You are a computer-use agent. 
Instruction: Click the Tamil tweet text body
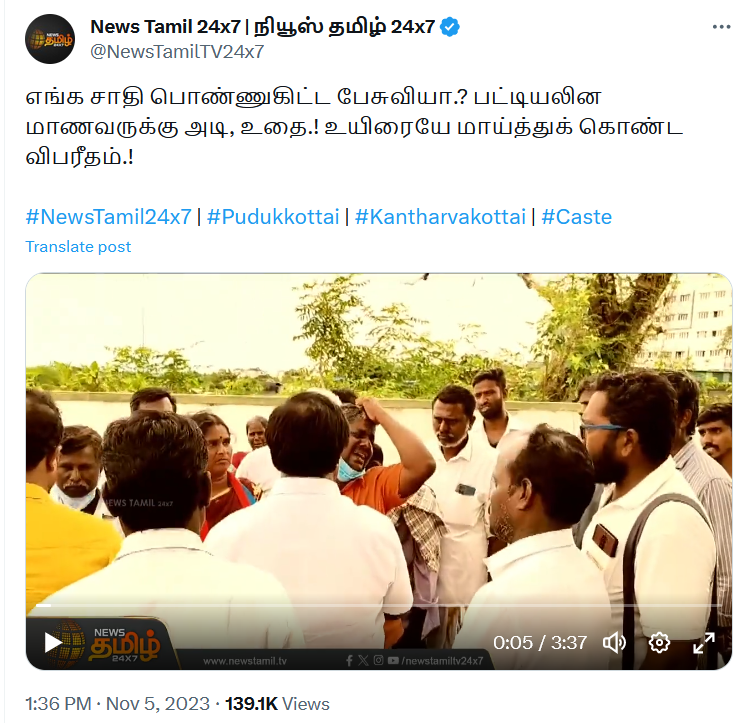[x=354, y=127]
